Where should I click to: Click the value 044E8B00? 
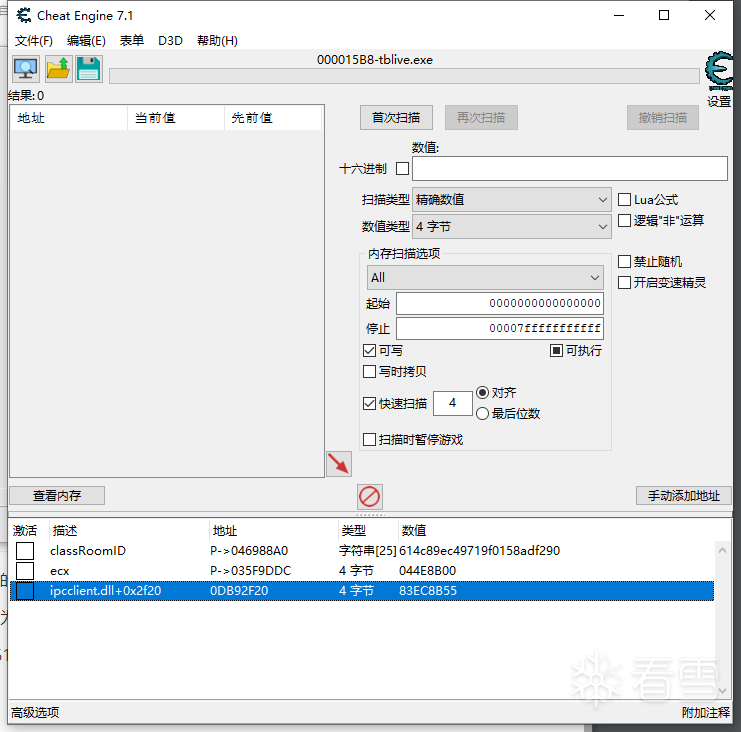click(x=427, y=571)
